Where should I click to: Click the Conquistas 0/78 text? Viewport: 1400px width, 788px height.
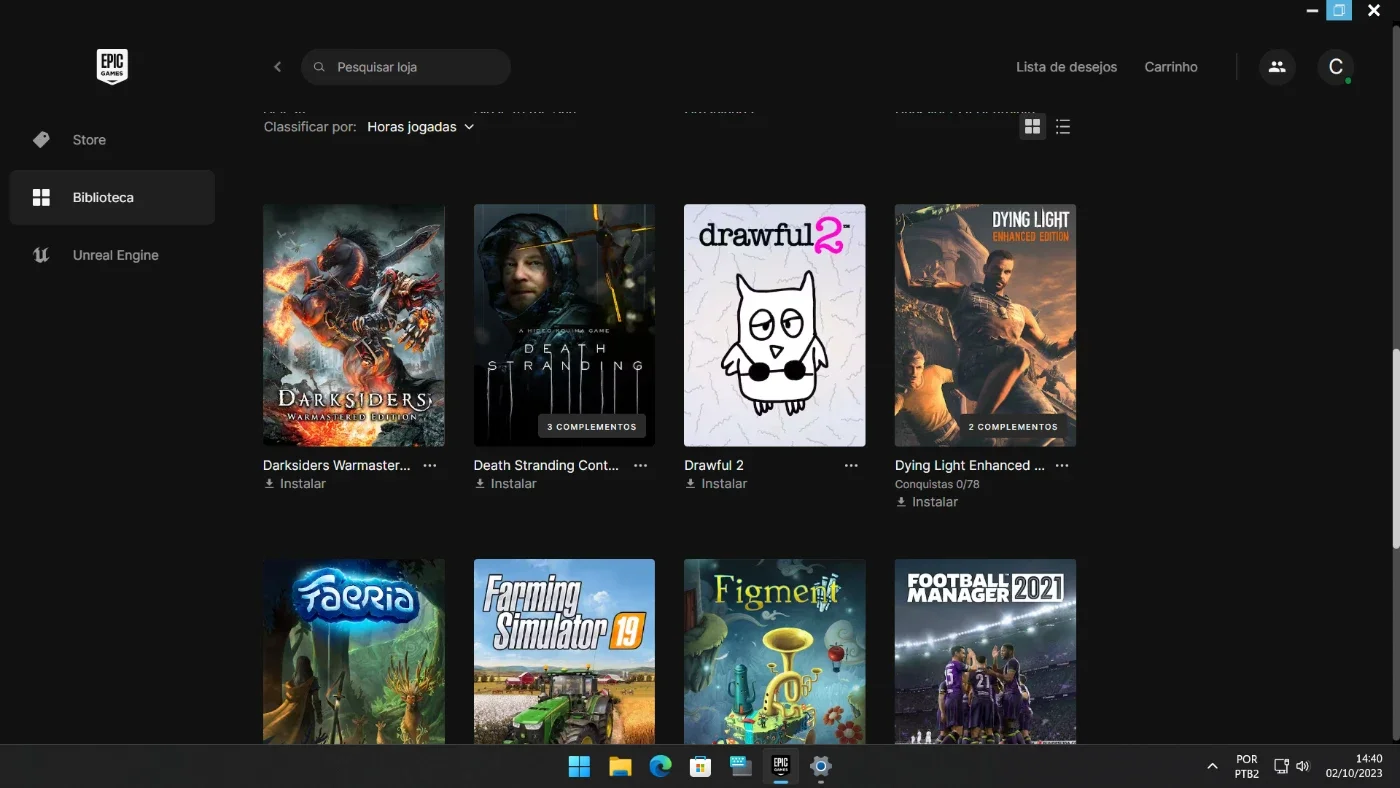pos(937,484)
